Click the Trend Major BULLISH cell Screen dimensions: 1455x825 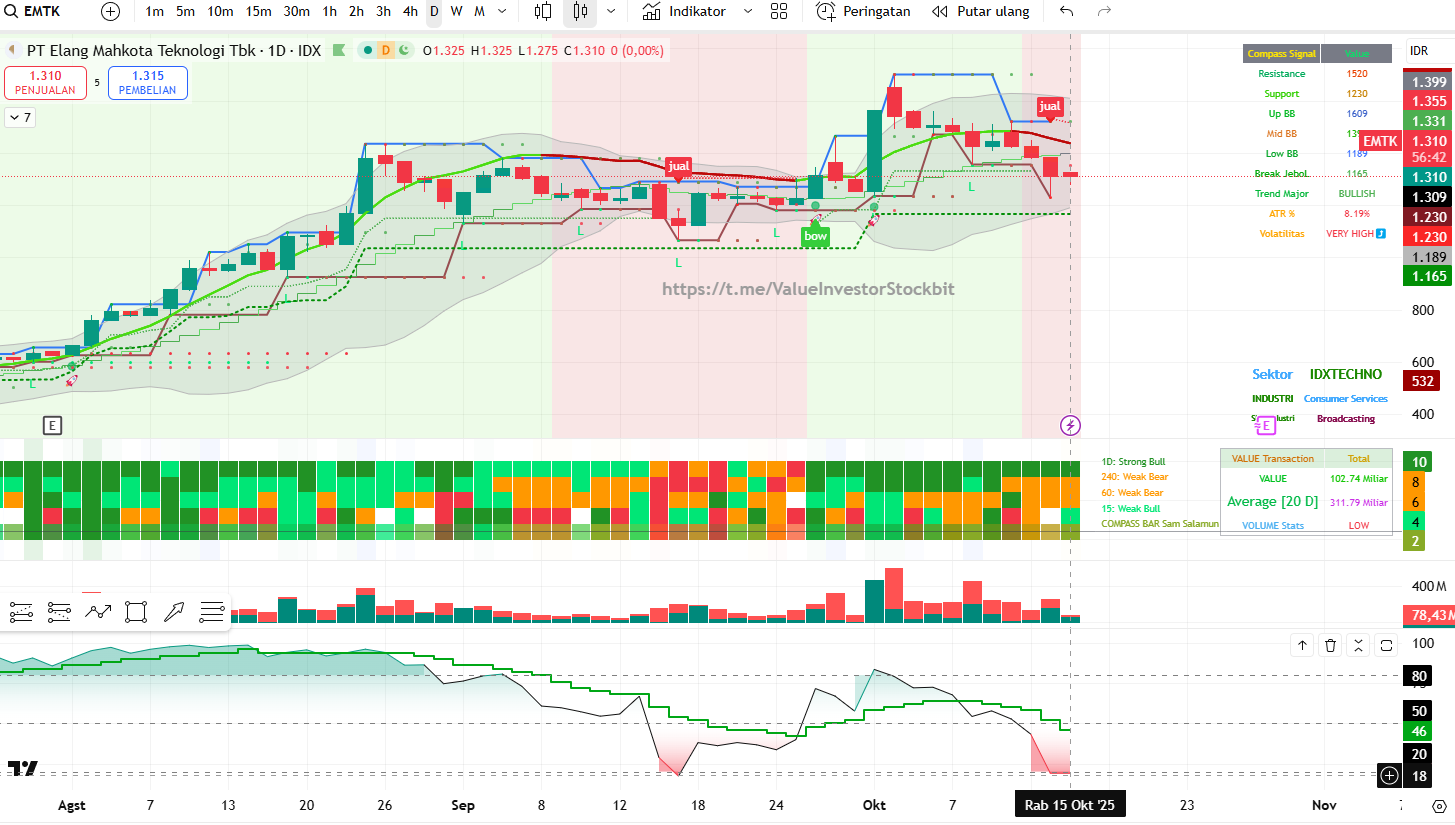point(1357,194)
